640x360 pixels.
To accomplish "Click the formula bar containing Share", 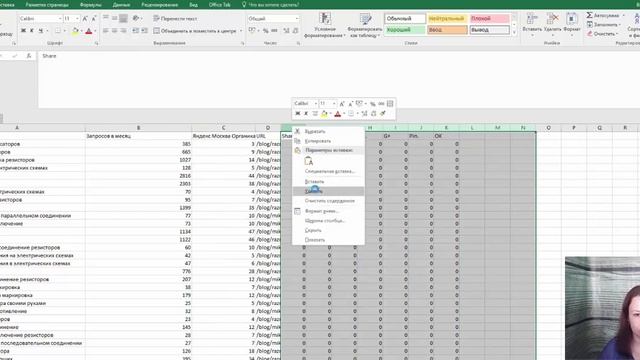I will (339, 80).
